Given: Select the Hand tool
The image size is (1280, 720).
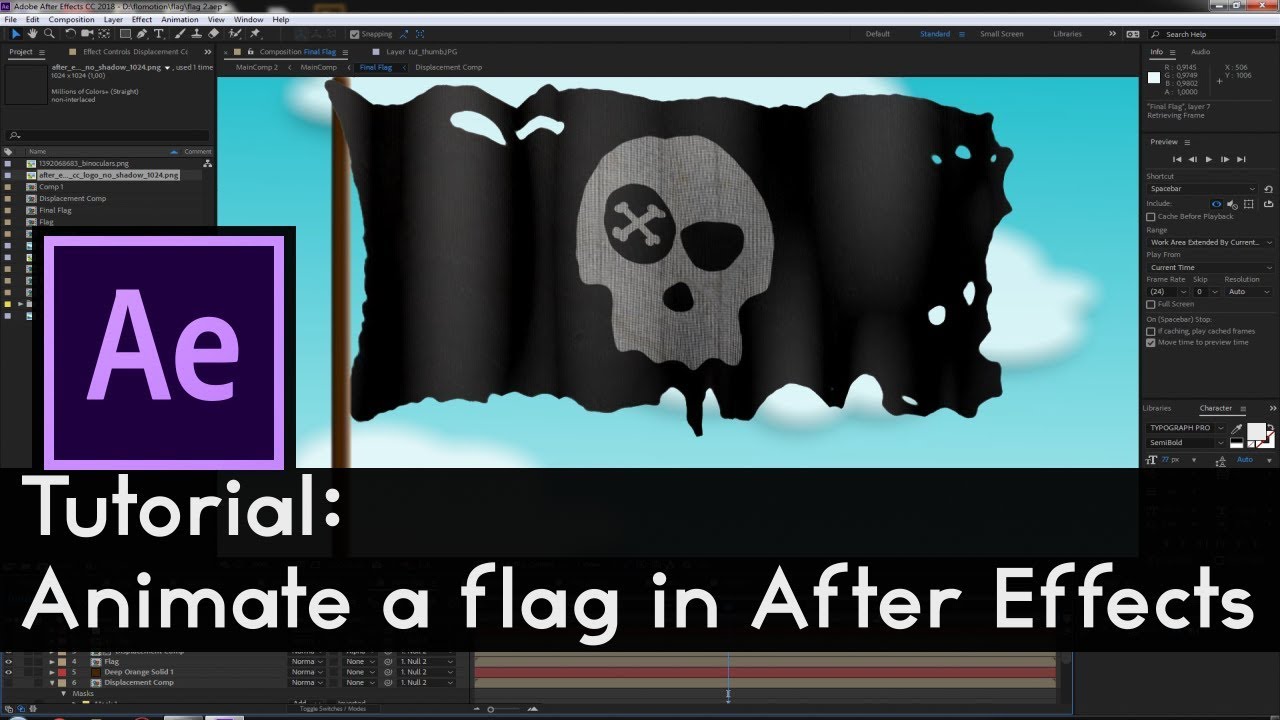Looking at the screenshot, I should pyautogui.click(x=33, y=33).
